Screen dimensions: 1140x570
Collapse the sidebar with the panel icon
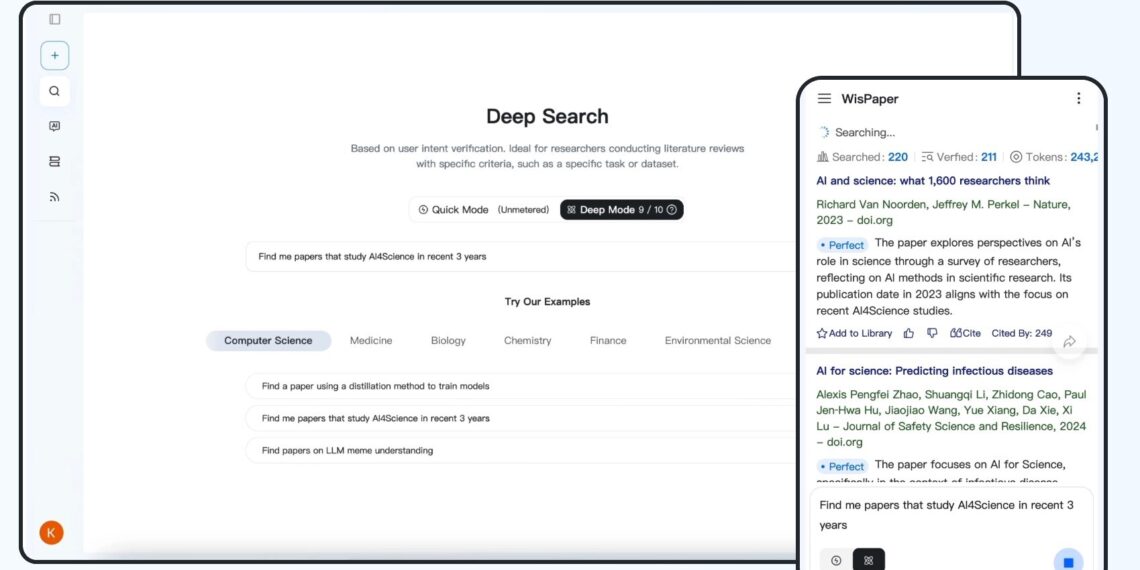(55, 19)
